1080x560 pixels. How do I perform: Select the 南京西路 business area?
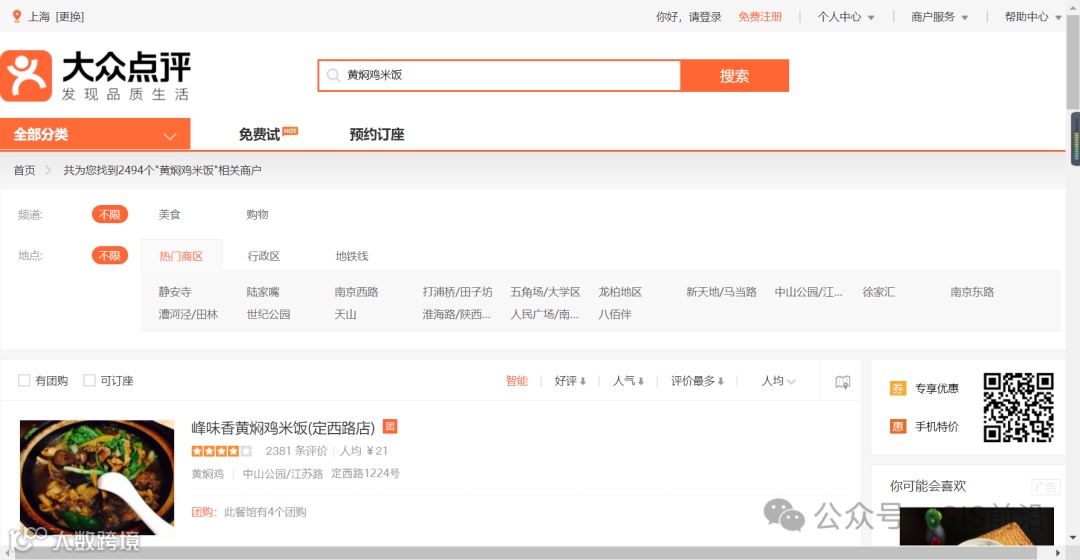[x=357, y=292]
